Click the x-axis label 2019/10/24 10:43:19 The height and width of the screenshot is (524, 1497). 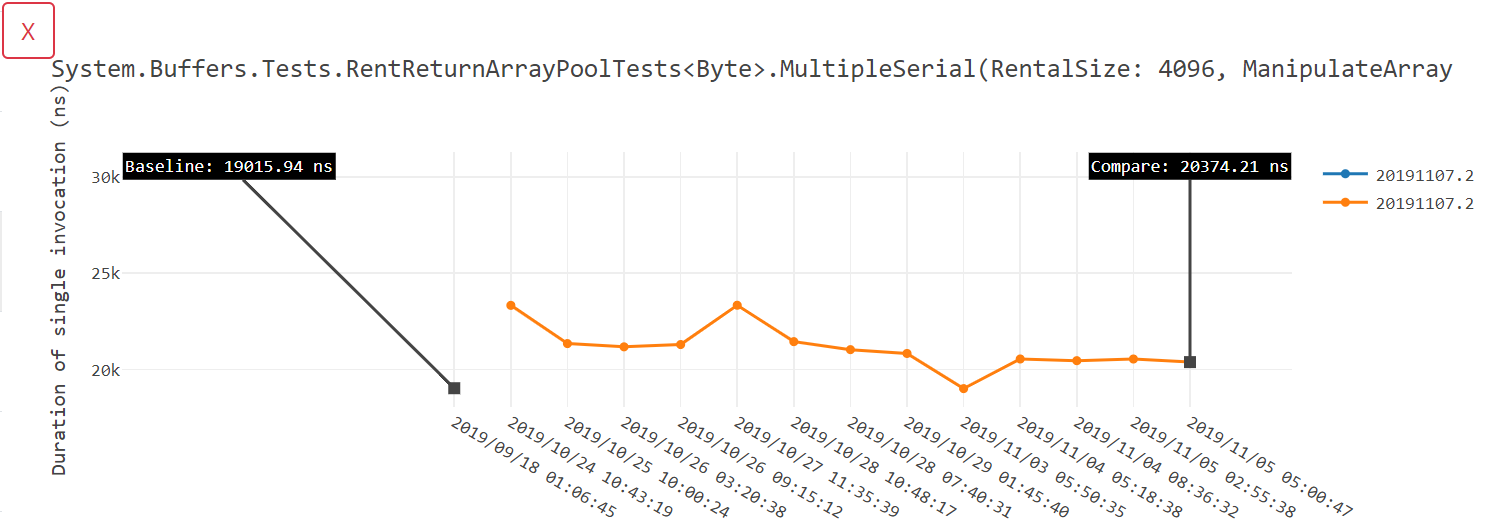click(591, 466)
